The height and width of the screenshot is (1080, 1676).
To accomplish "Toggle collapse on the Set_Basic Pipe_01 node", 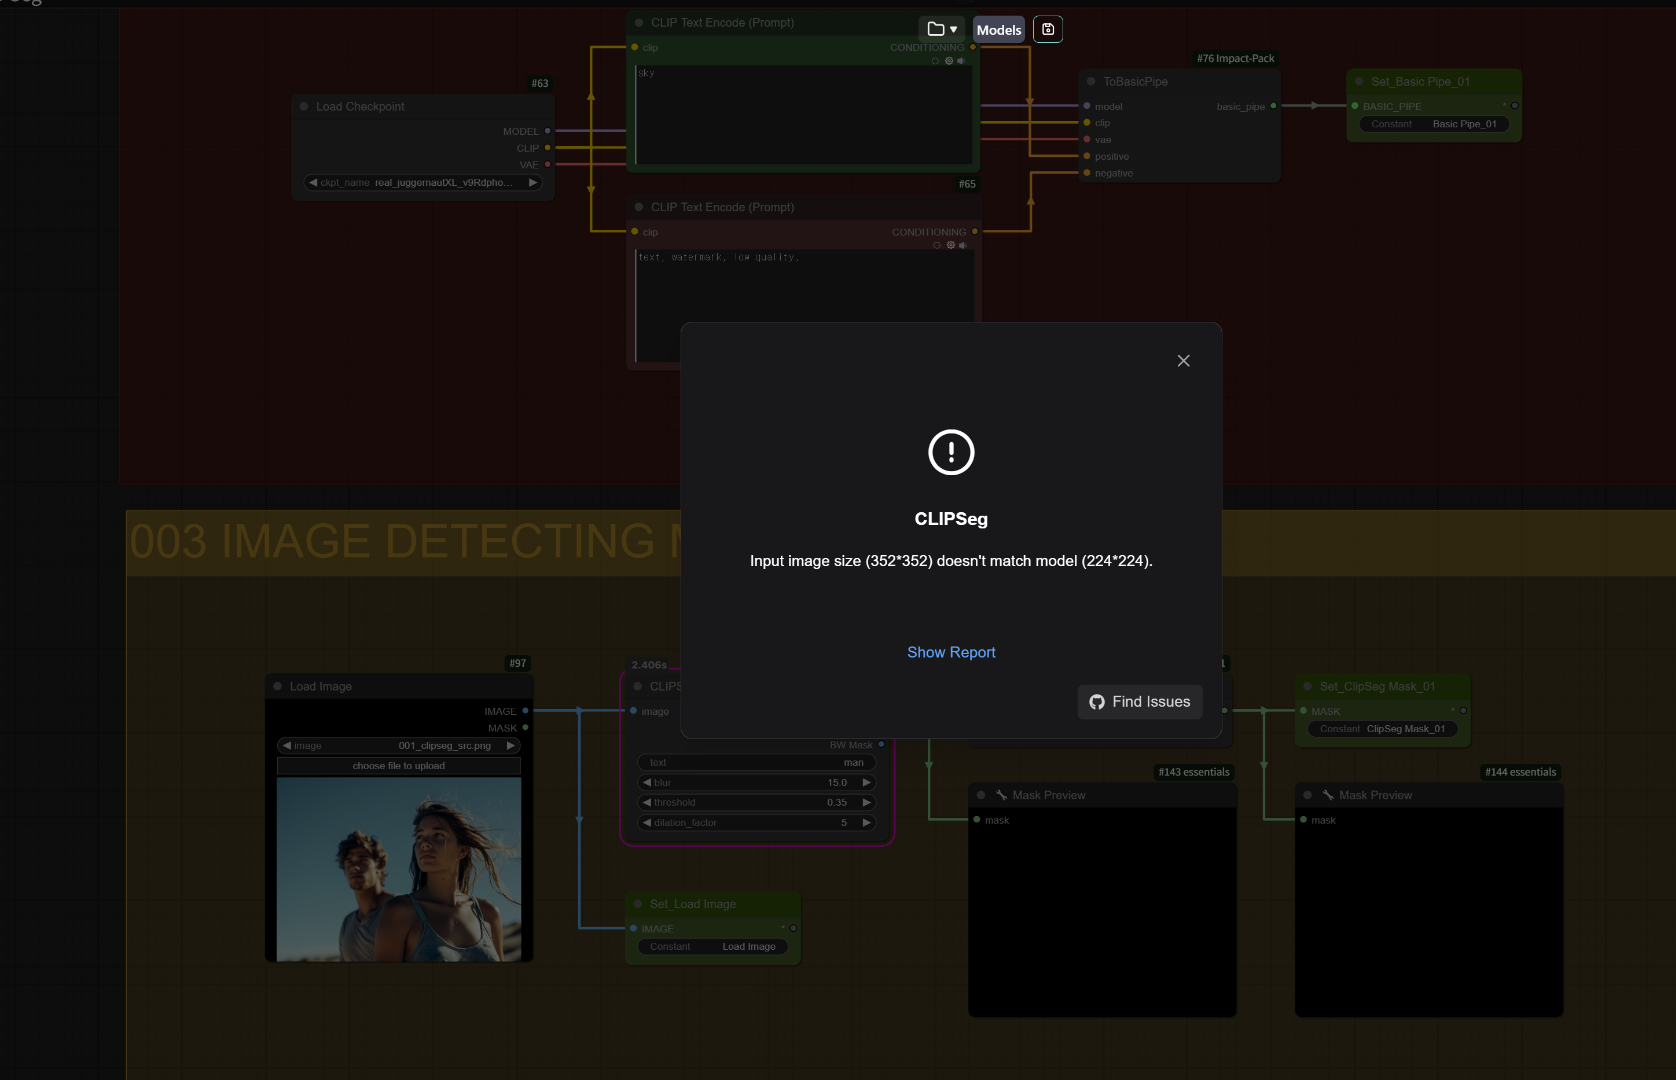I will pyautogui.click(x=1357, y=81).
